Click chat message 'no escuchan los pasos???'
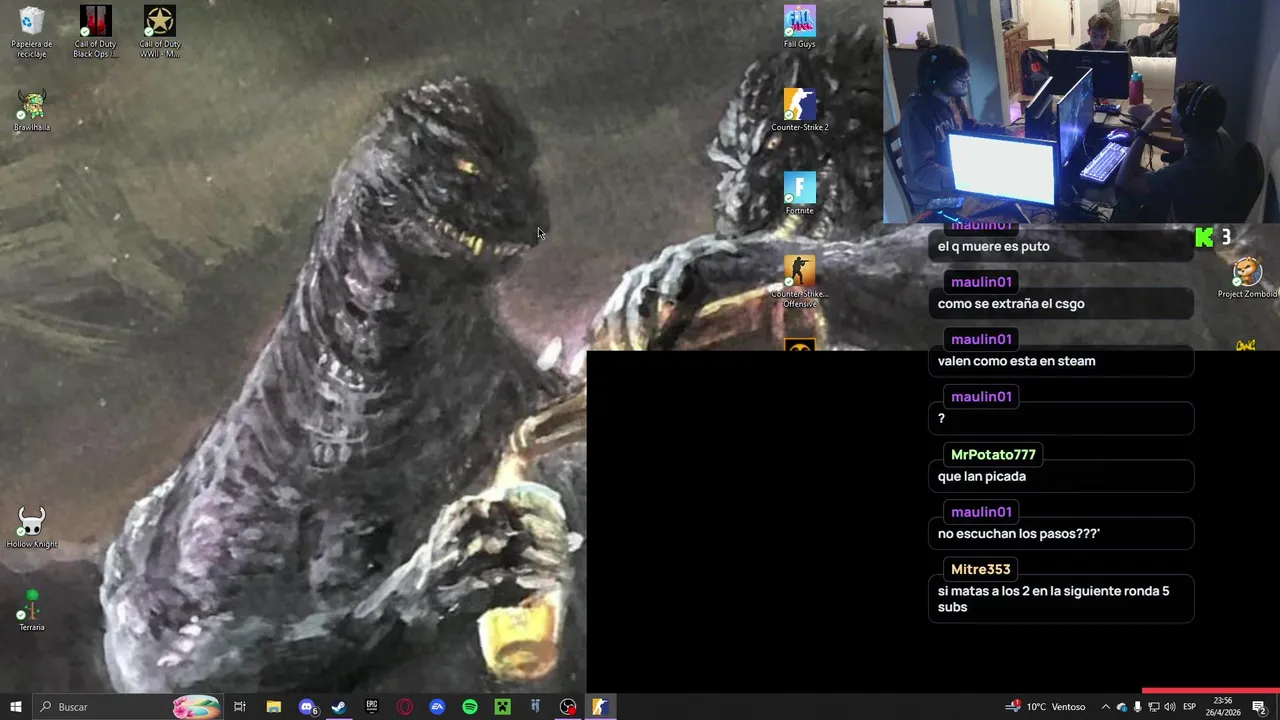This screenshot has height=720, width=1280. point(1061,534)
